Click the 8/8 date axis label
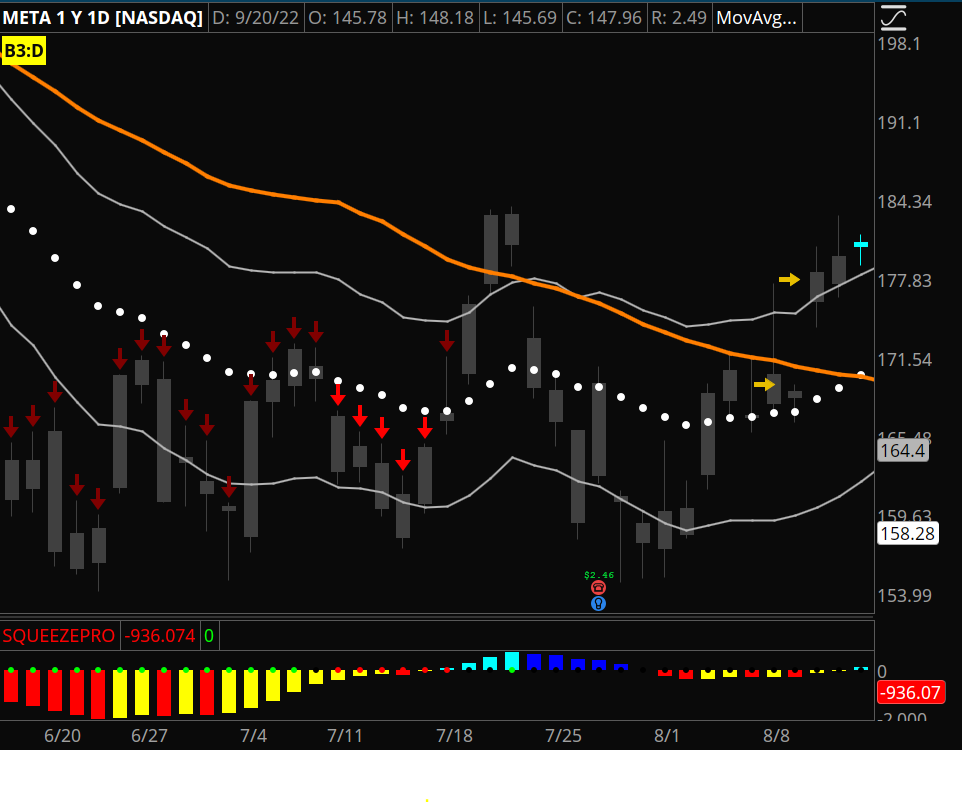Viewport: 962px width, 802px height. [776, 735]
